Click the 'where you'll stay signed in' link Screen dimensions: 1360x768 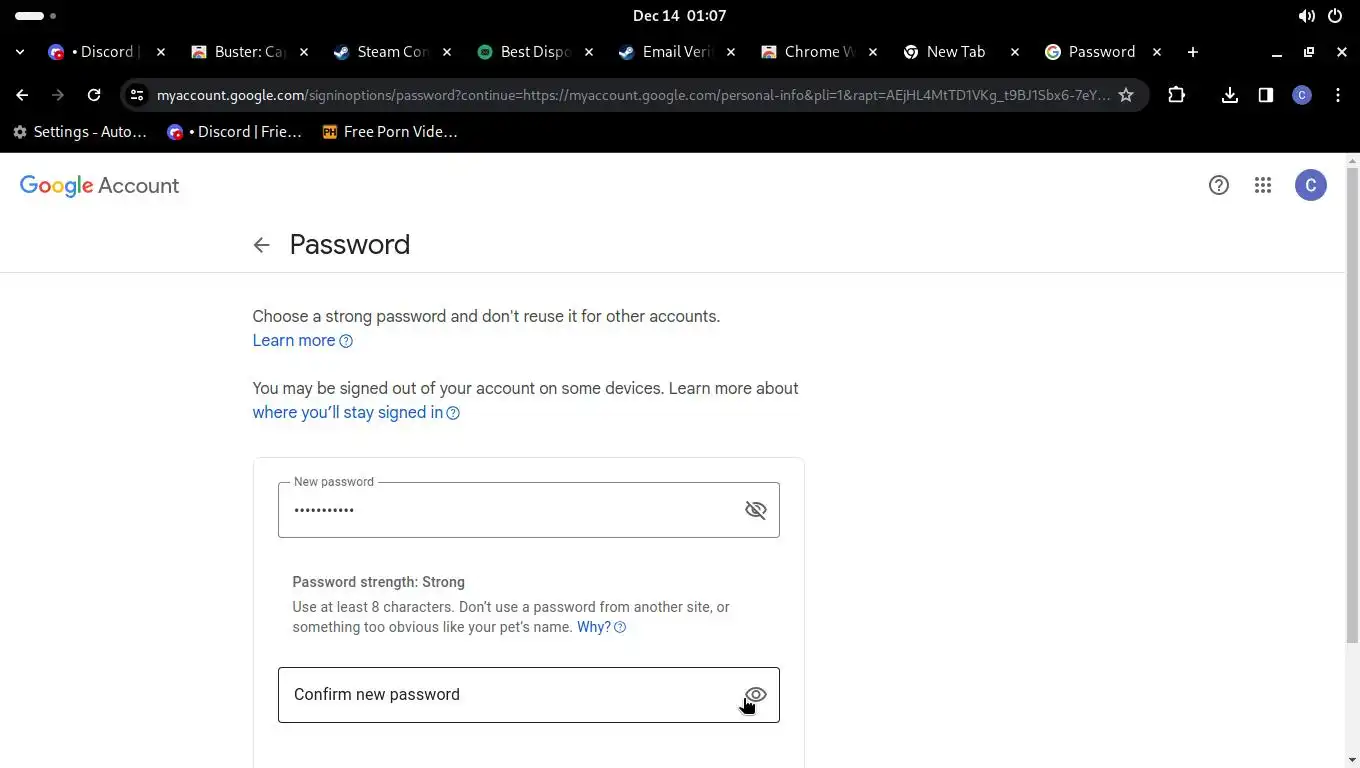tap(347, 413)
